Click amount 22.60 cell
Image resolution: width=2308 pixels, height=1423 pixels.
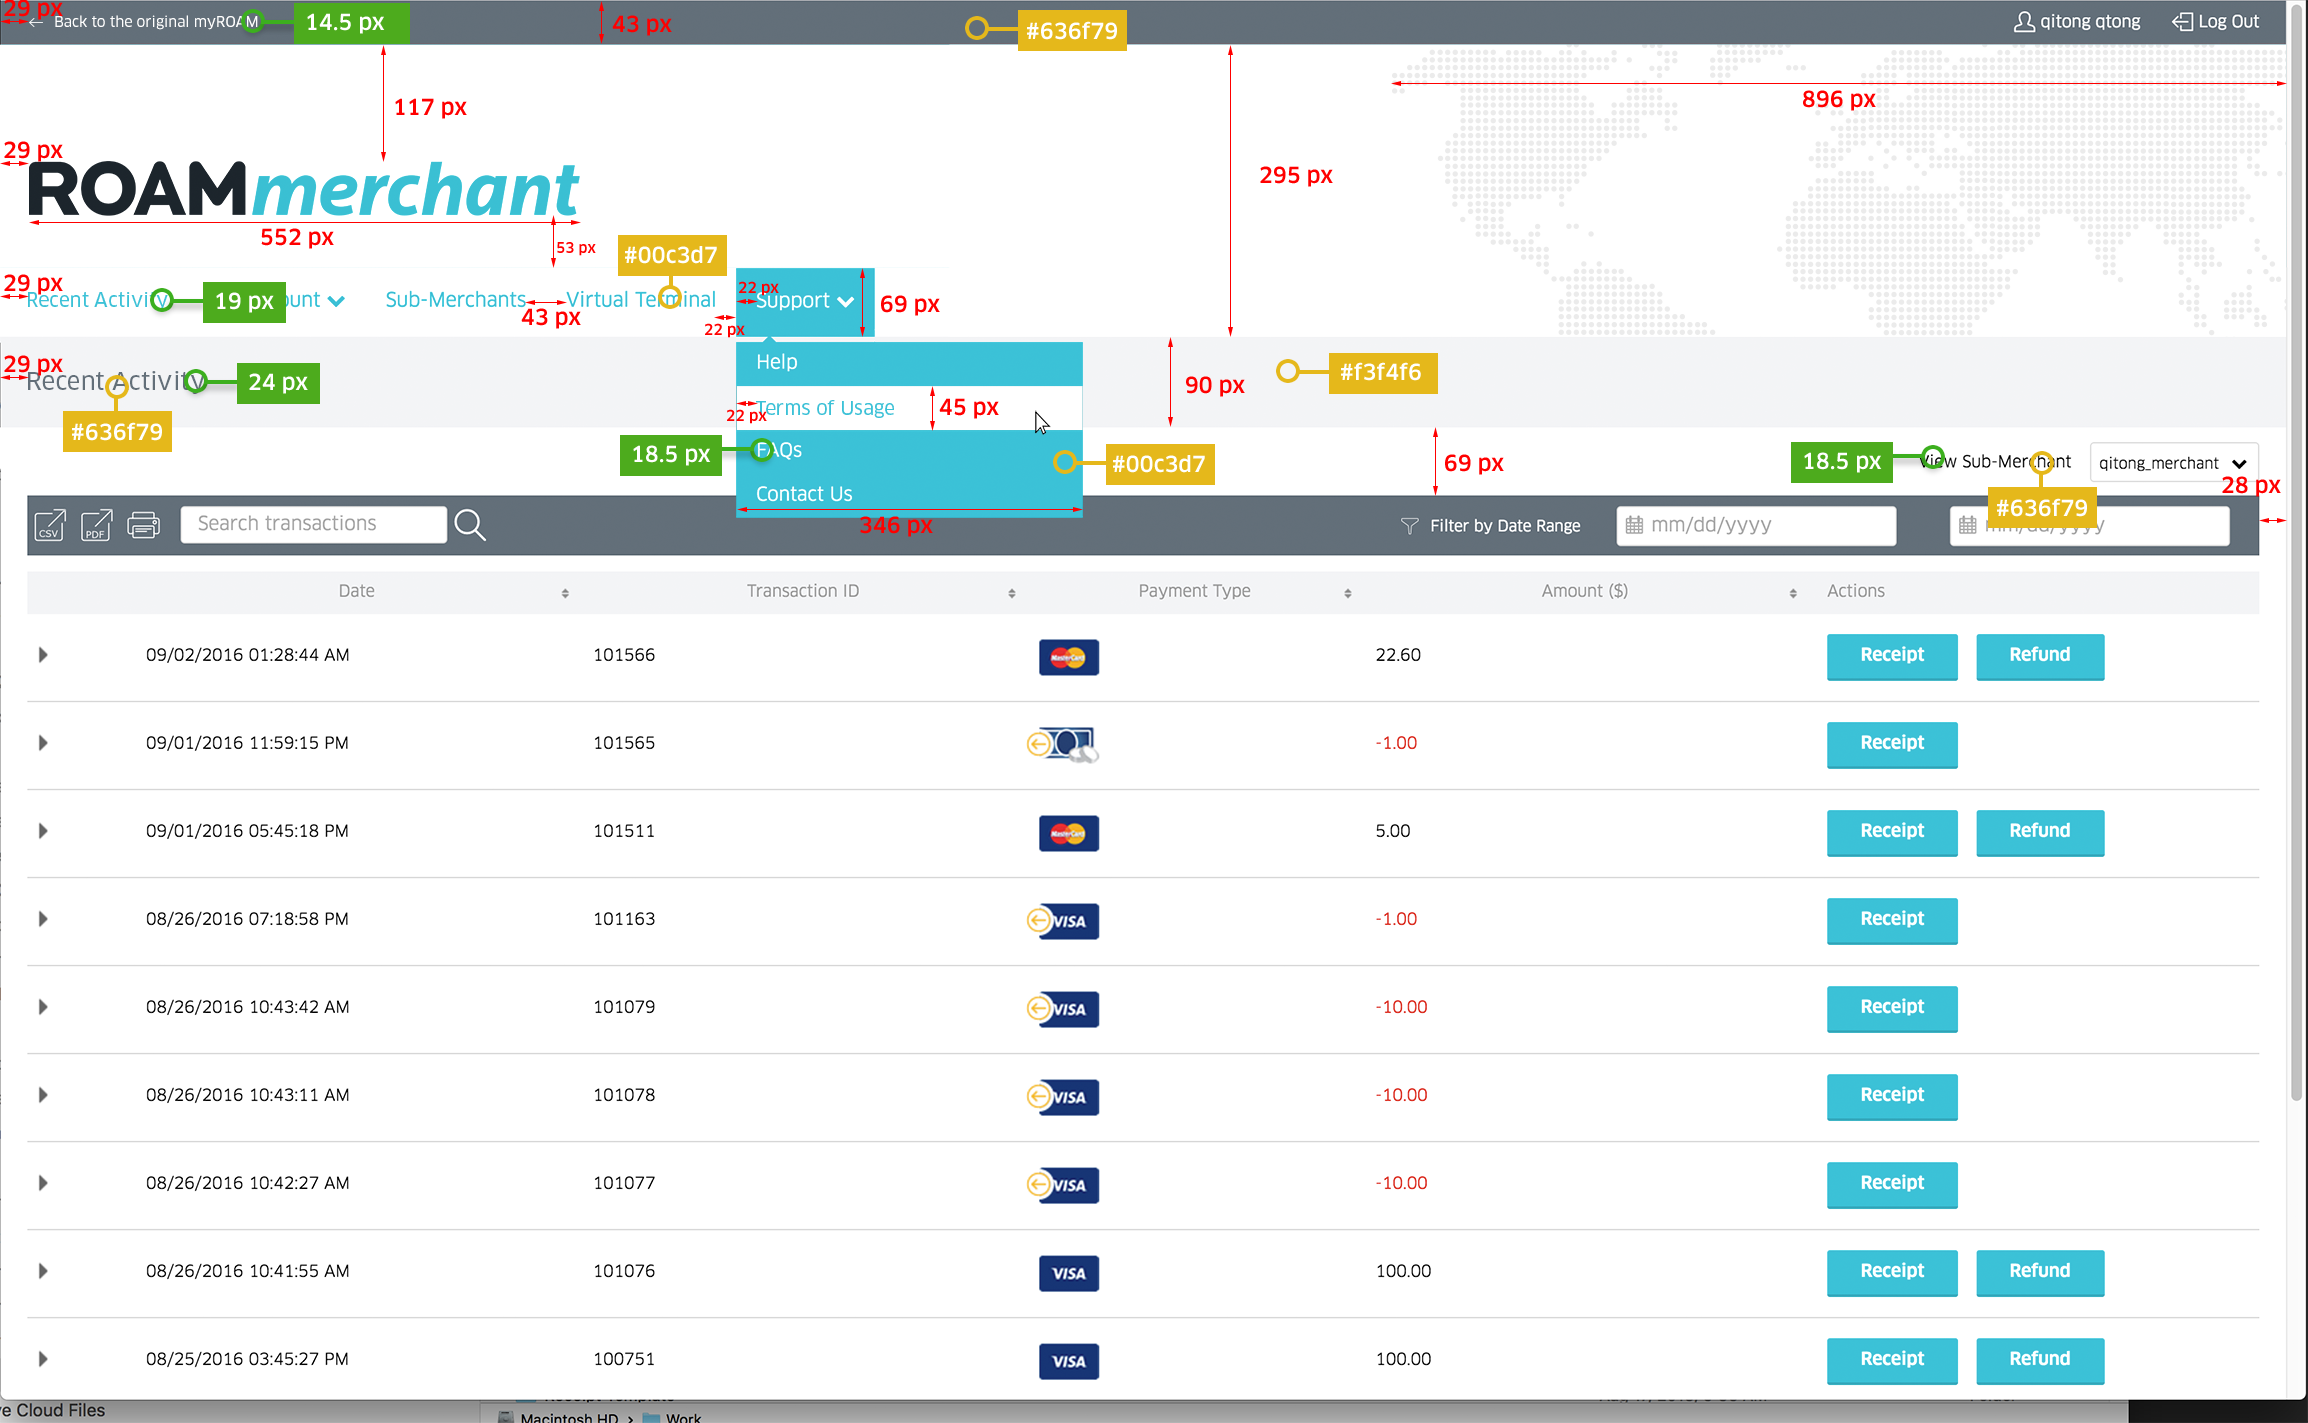click(x=1398, y=655)
